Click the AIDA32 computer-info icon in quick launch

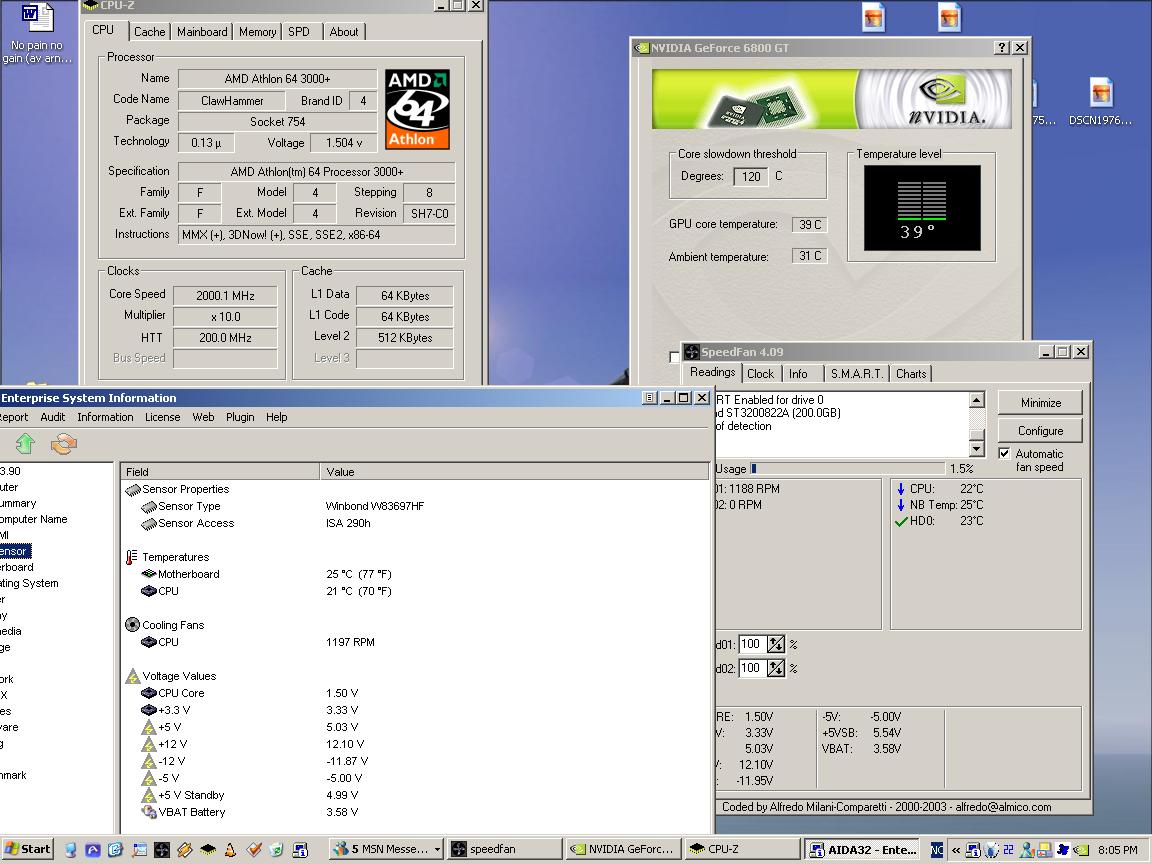click(x=300, y=849)
